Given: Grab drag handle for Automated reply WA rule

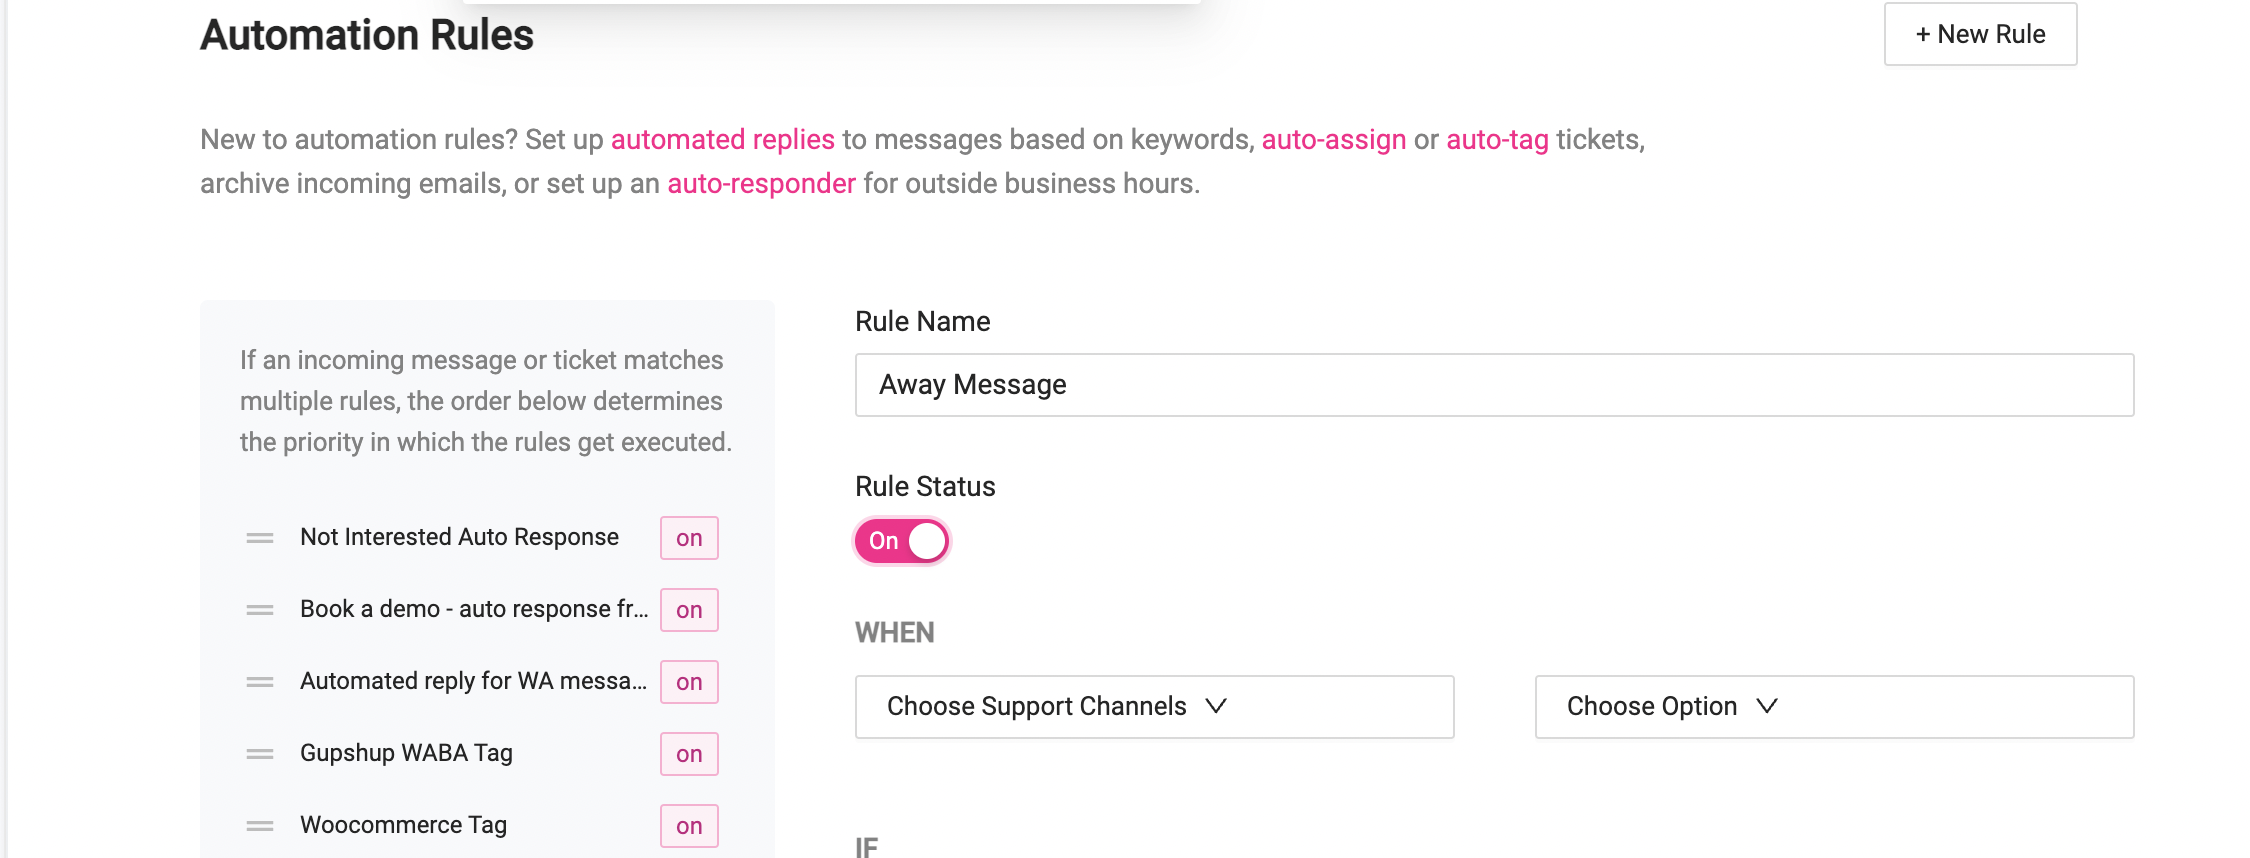Looking at the screenshot, I should [260, 682].
